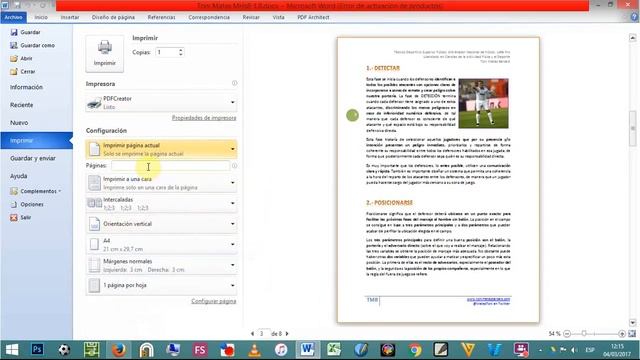
Task: Click the page preview thumbnail
Action: click(438, 180)
